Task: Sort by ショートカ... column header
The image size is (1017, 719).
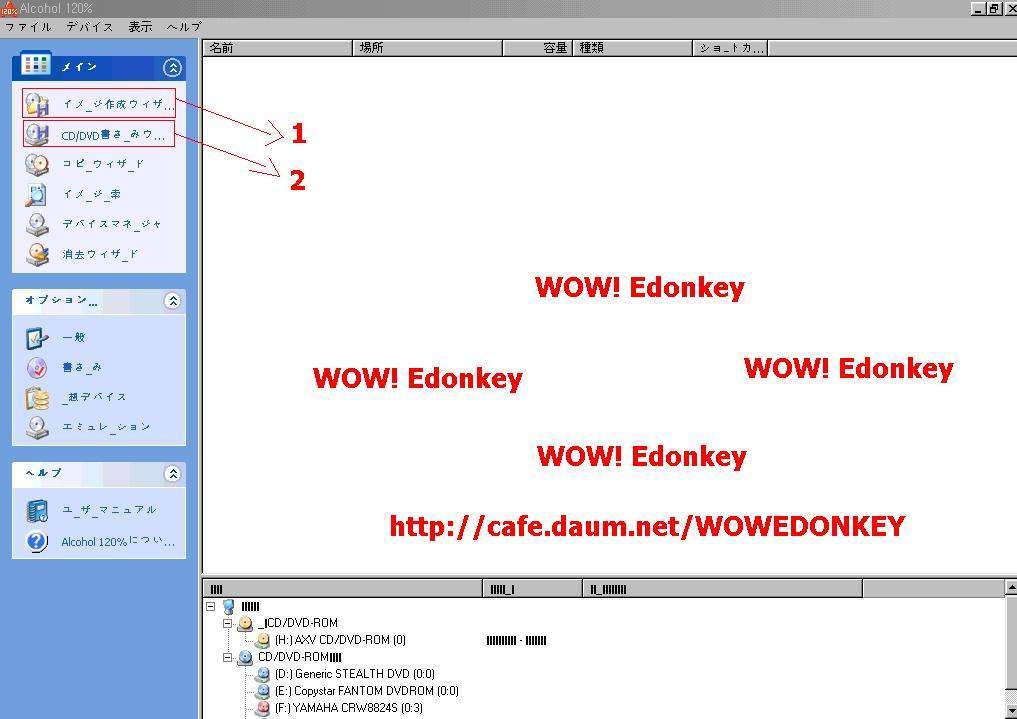Action: click(x=730, y=48)
